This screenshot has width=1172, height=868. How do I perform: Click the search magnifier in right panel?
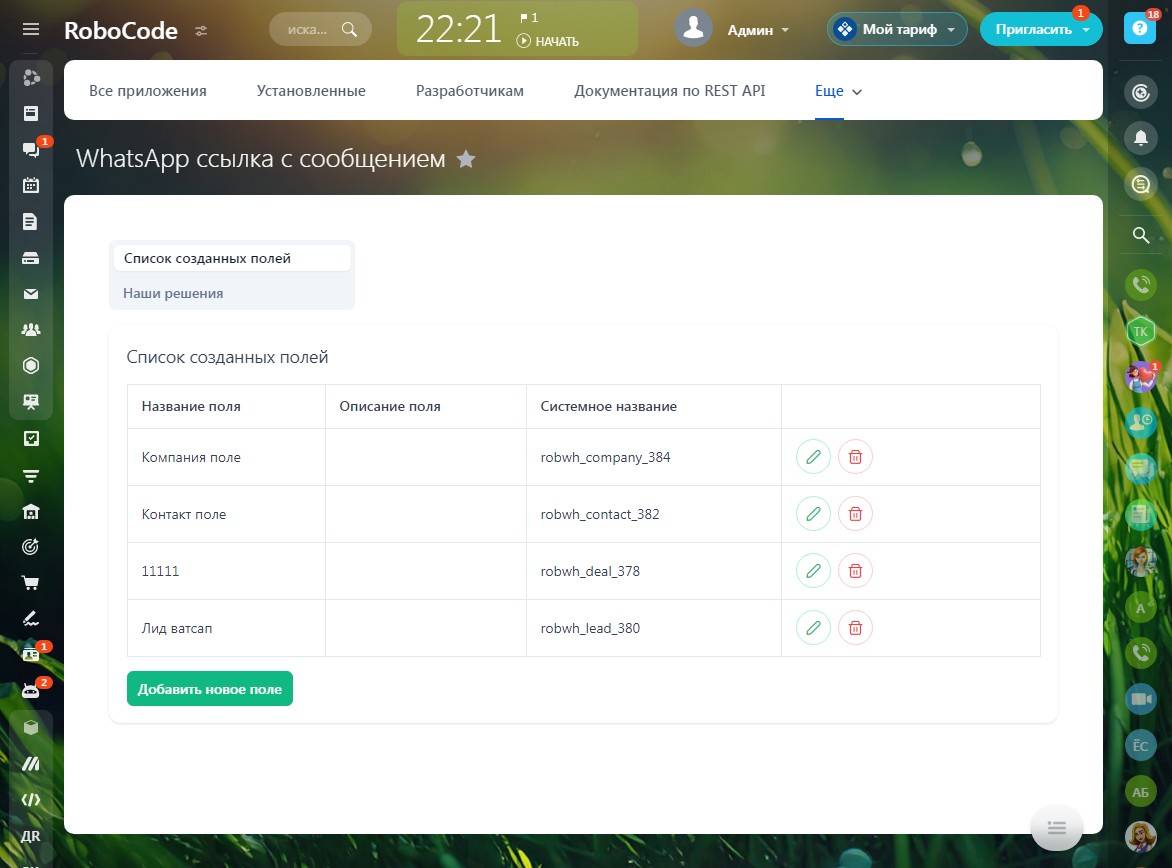1141,236
